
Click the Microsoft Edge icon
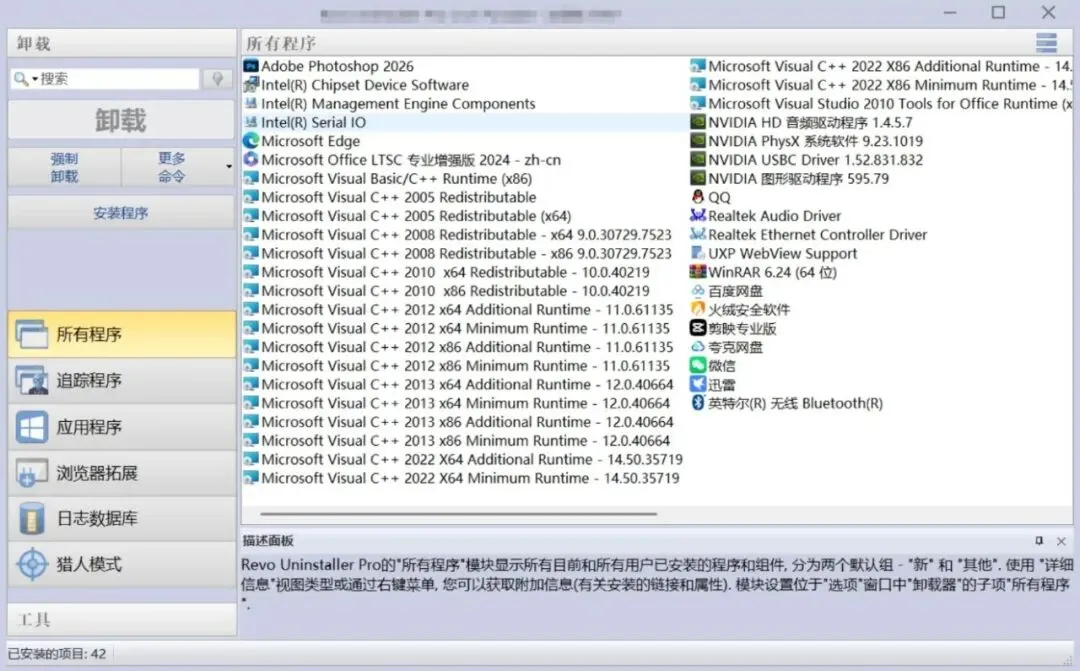click(251, 141)
